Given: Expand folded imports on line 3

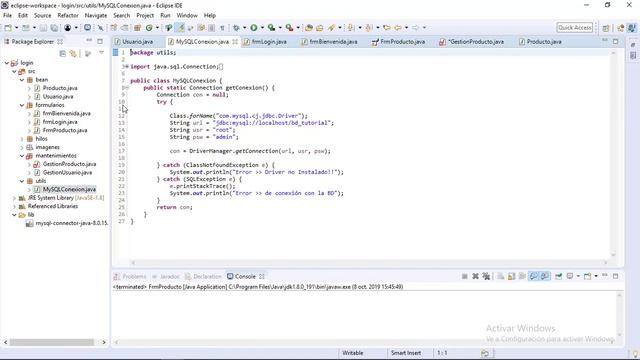Looking at the screenshot, I should (x=127, y=67).
